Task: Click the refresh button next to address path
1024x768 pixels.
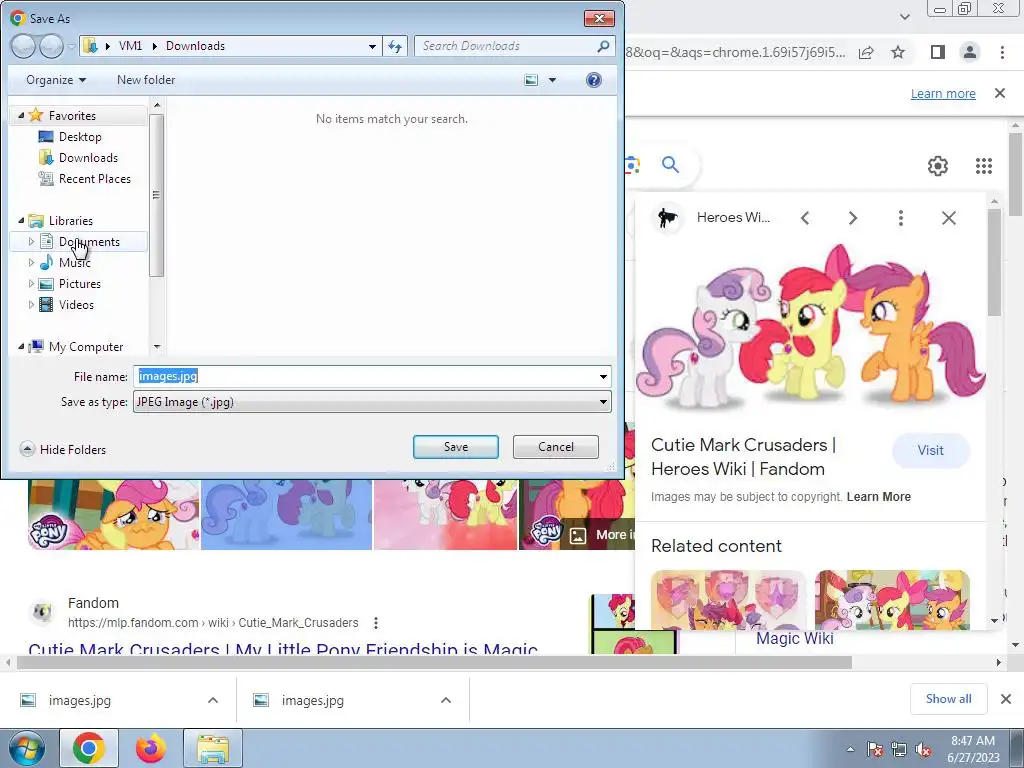Action: click(395, 46)
